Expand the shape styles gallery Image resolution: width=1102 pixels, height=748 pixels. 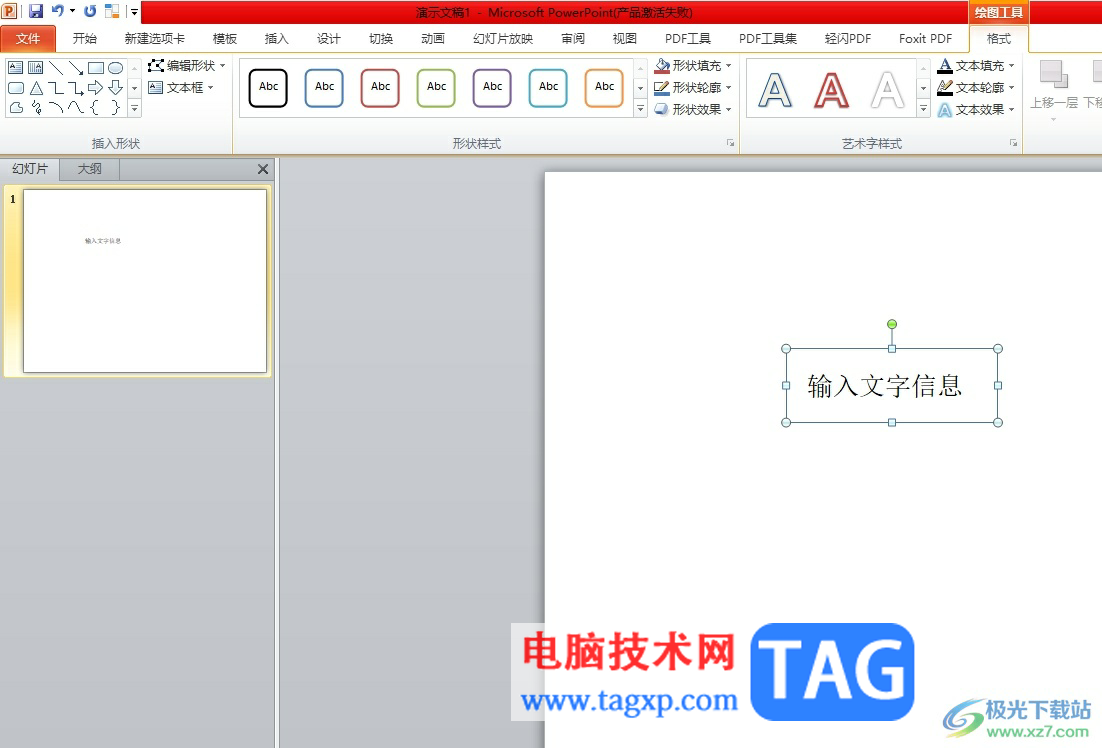tap(640, 108)
